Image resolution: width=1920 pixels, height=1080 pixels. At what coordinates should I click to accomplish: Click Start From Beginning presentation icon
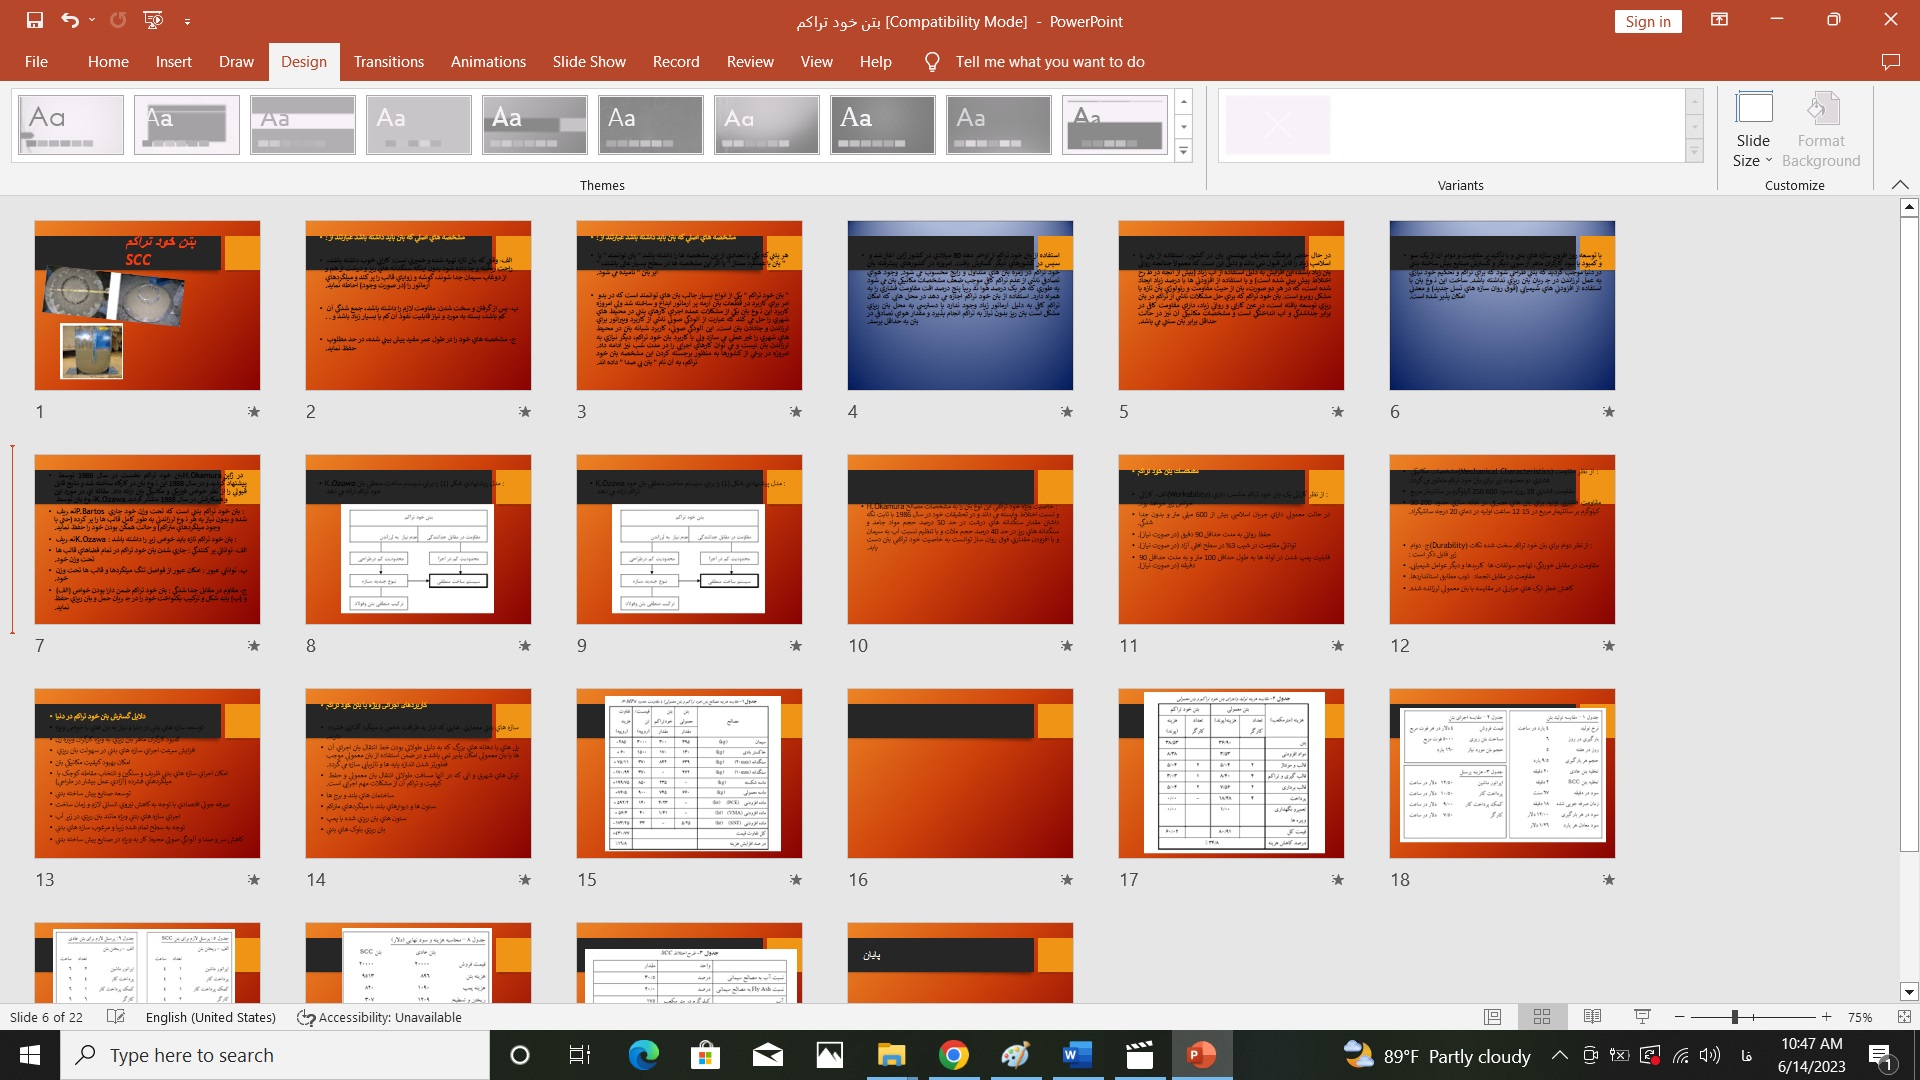coord(153,20)
